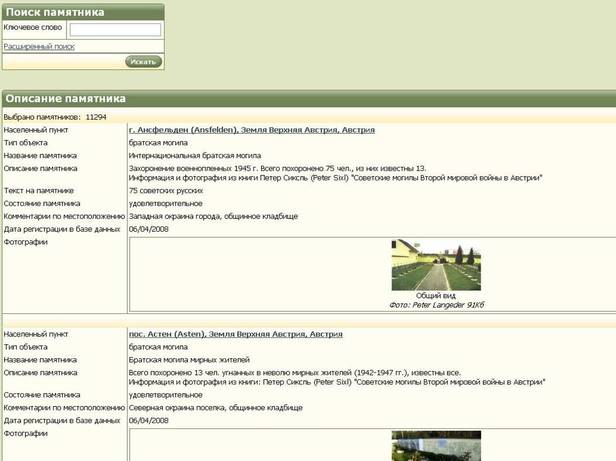The height and width of the screenshot is (461, 616).
Task: Select the 'Интернациональная братская могила' name text
Action: point(195,156)
